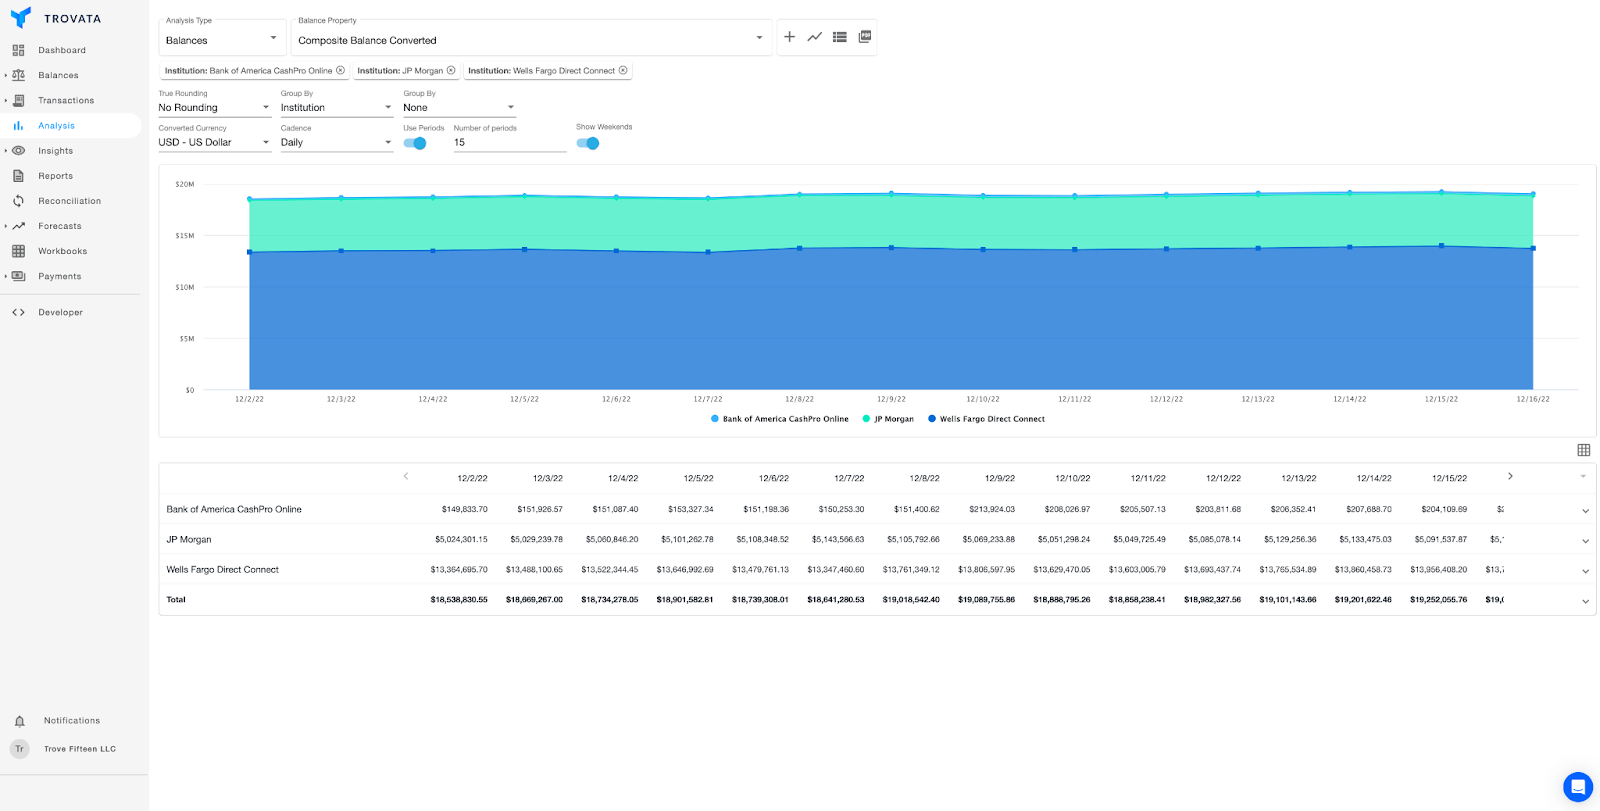Switch to the list view icon

click(840, 37)
